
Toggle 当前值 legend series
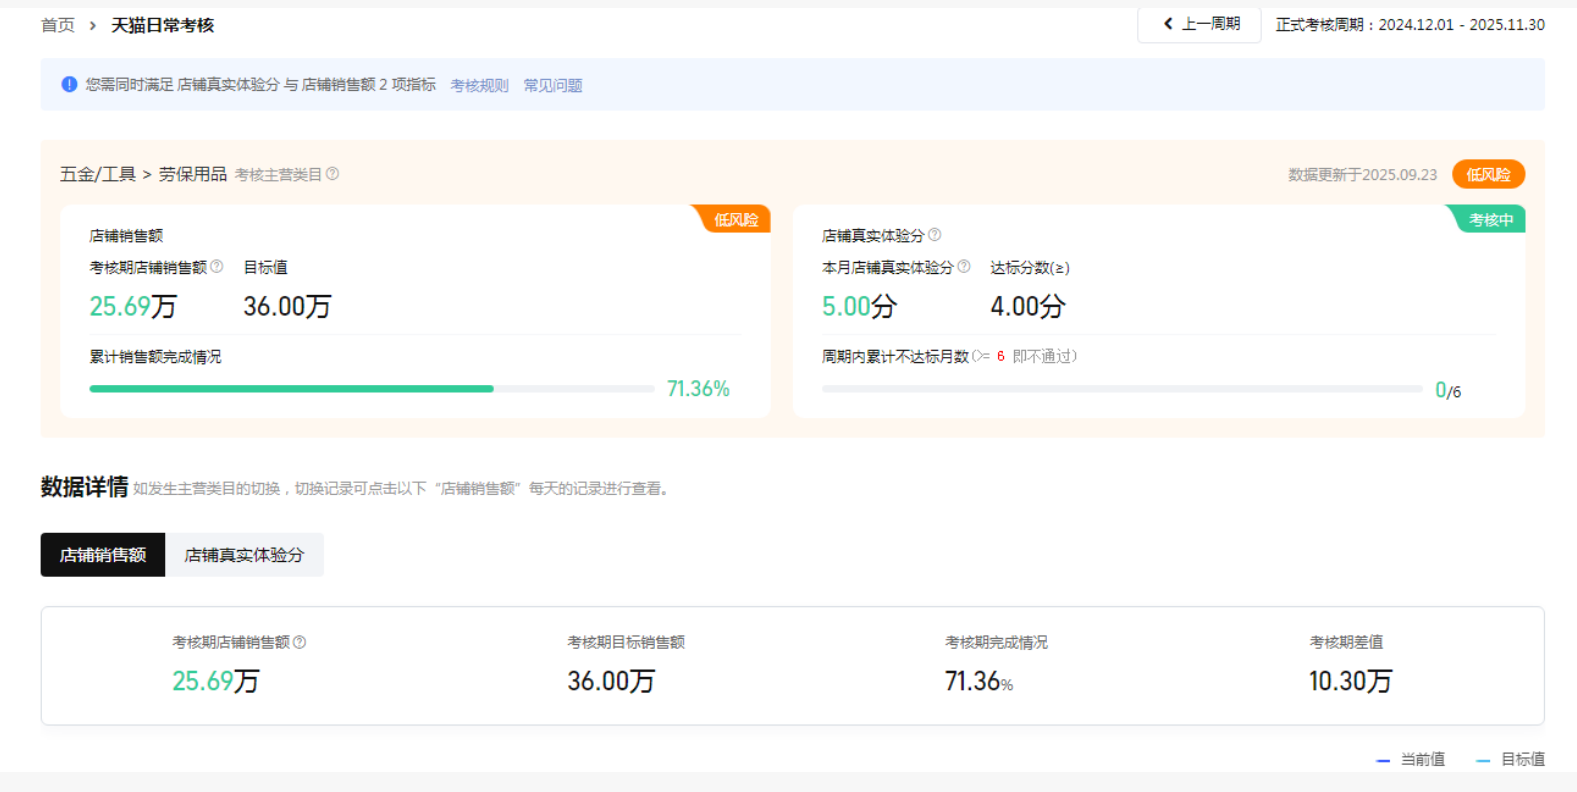click(1411, 760)
